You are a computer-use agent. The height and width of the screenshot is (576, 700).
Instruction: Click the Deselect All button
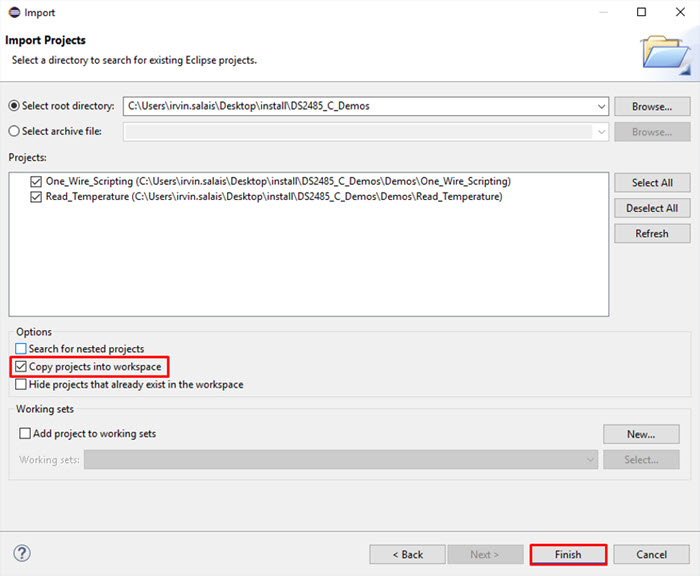click(x=652, y=208)
